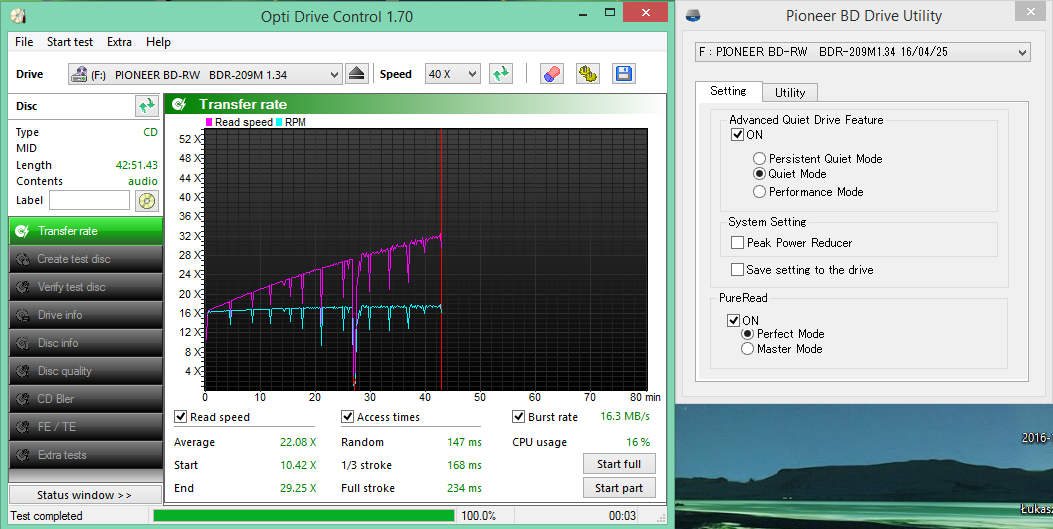Click the eraser icon in the toolbar
Image resolution: width=1053 pixels, height=529 pixels.
tap(551, 74)
